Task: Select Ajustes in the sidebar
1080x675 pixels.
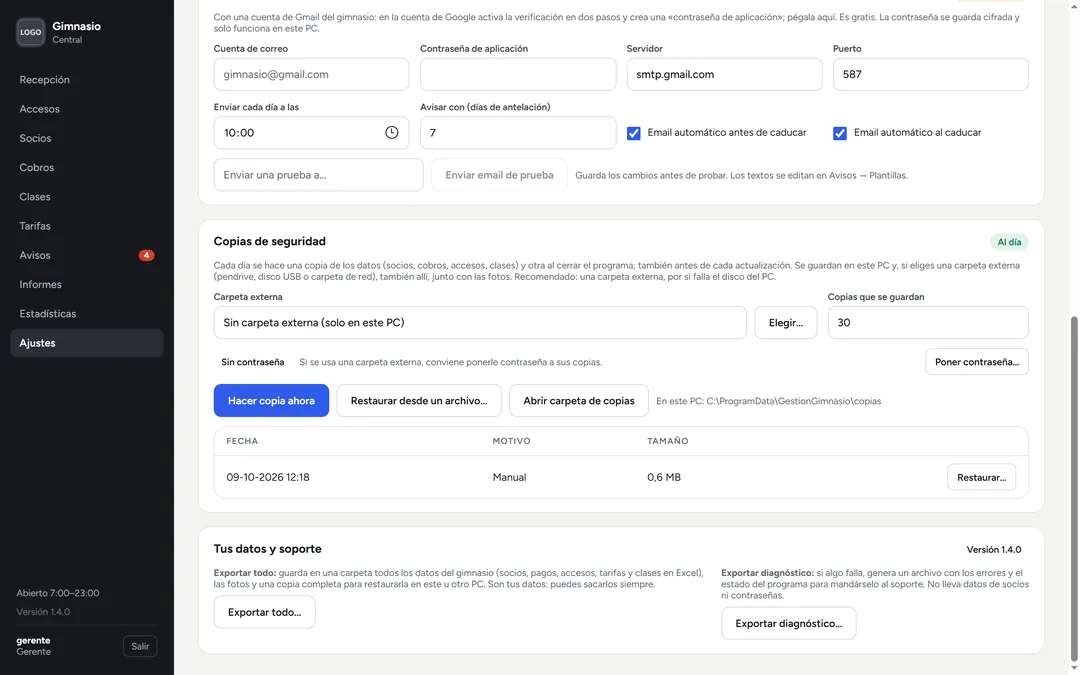Action: click(87, 343)
